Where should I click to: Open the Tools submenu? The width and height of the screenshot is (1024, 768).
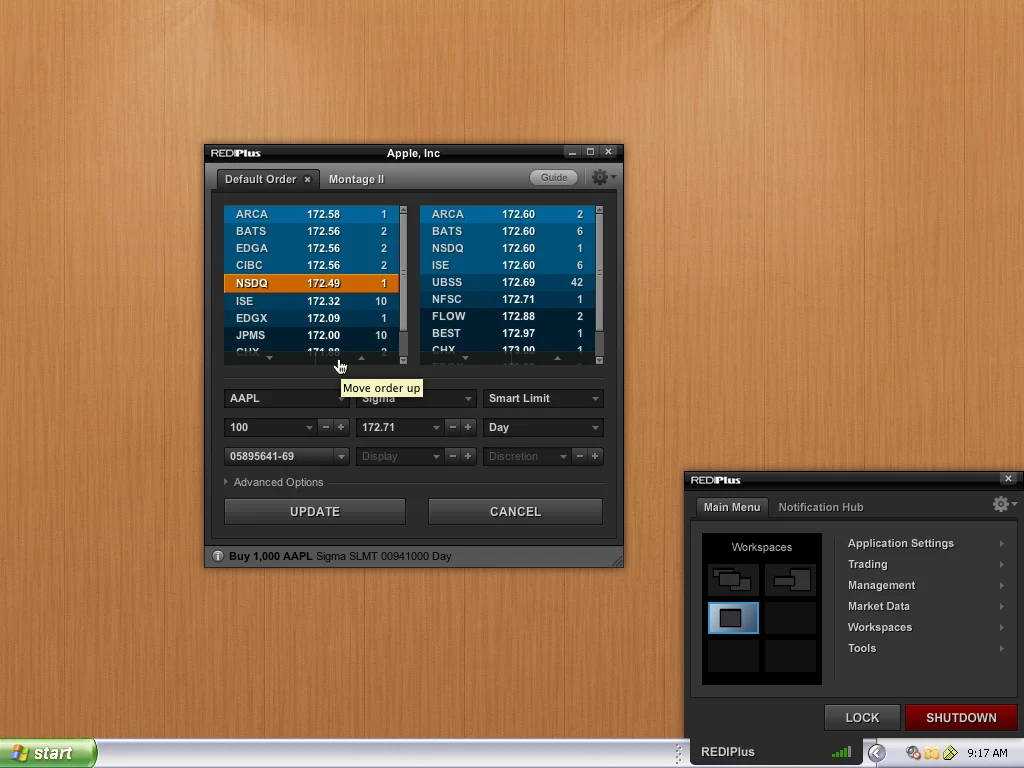pos(926,648)
